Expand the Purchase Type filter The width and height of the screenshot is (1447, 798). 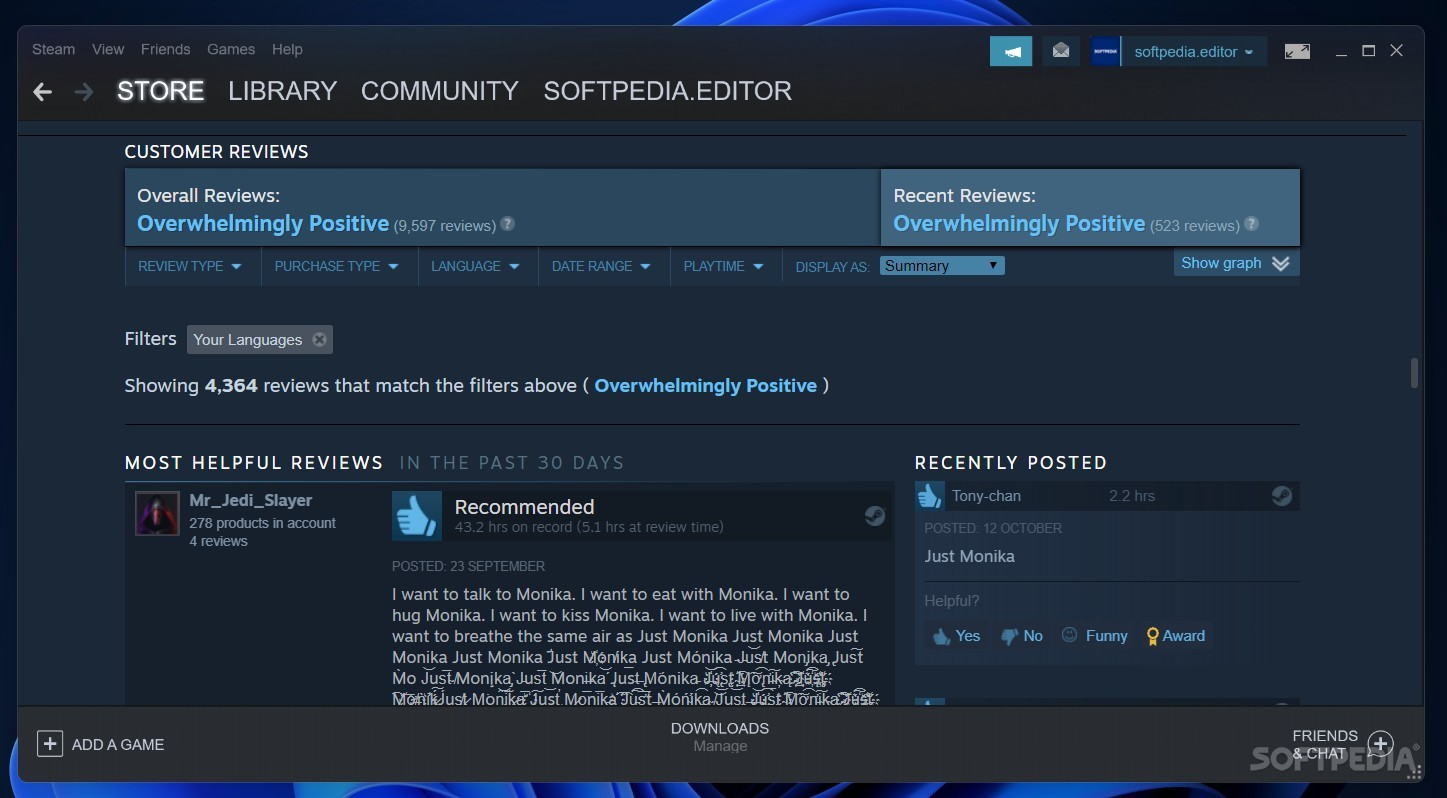[337, 266]
